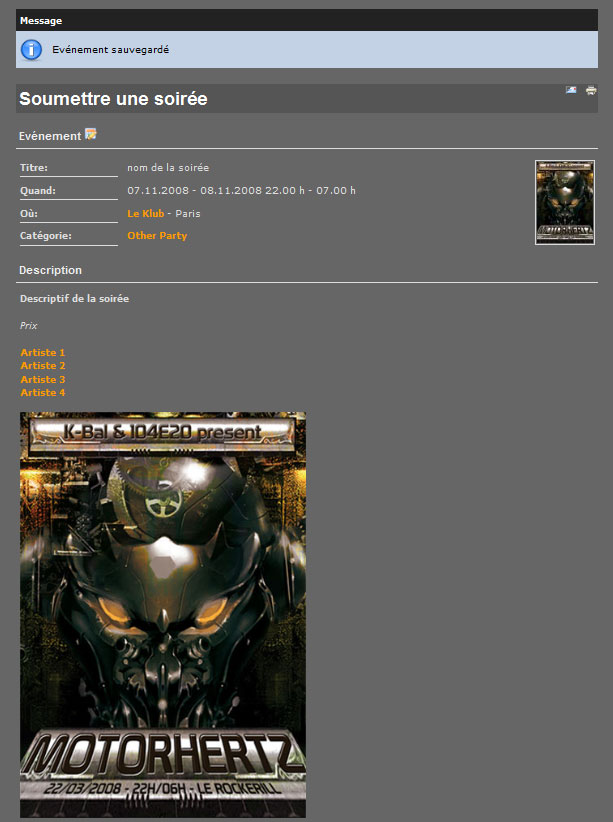This screenshot has width=613, height=822.
Task: Open the Artiste 2 link
Action: pos(43,365)
